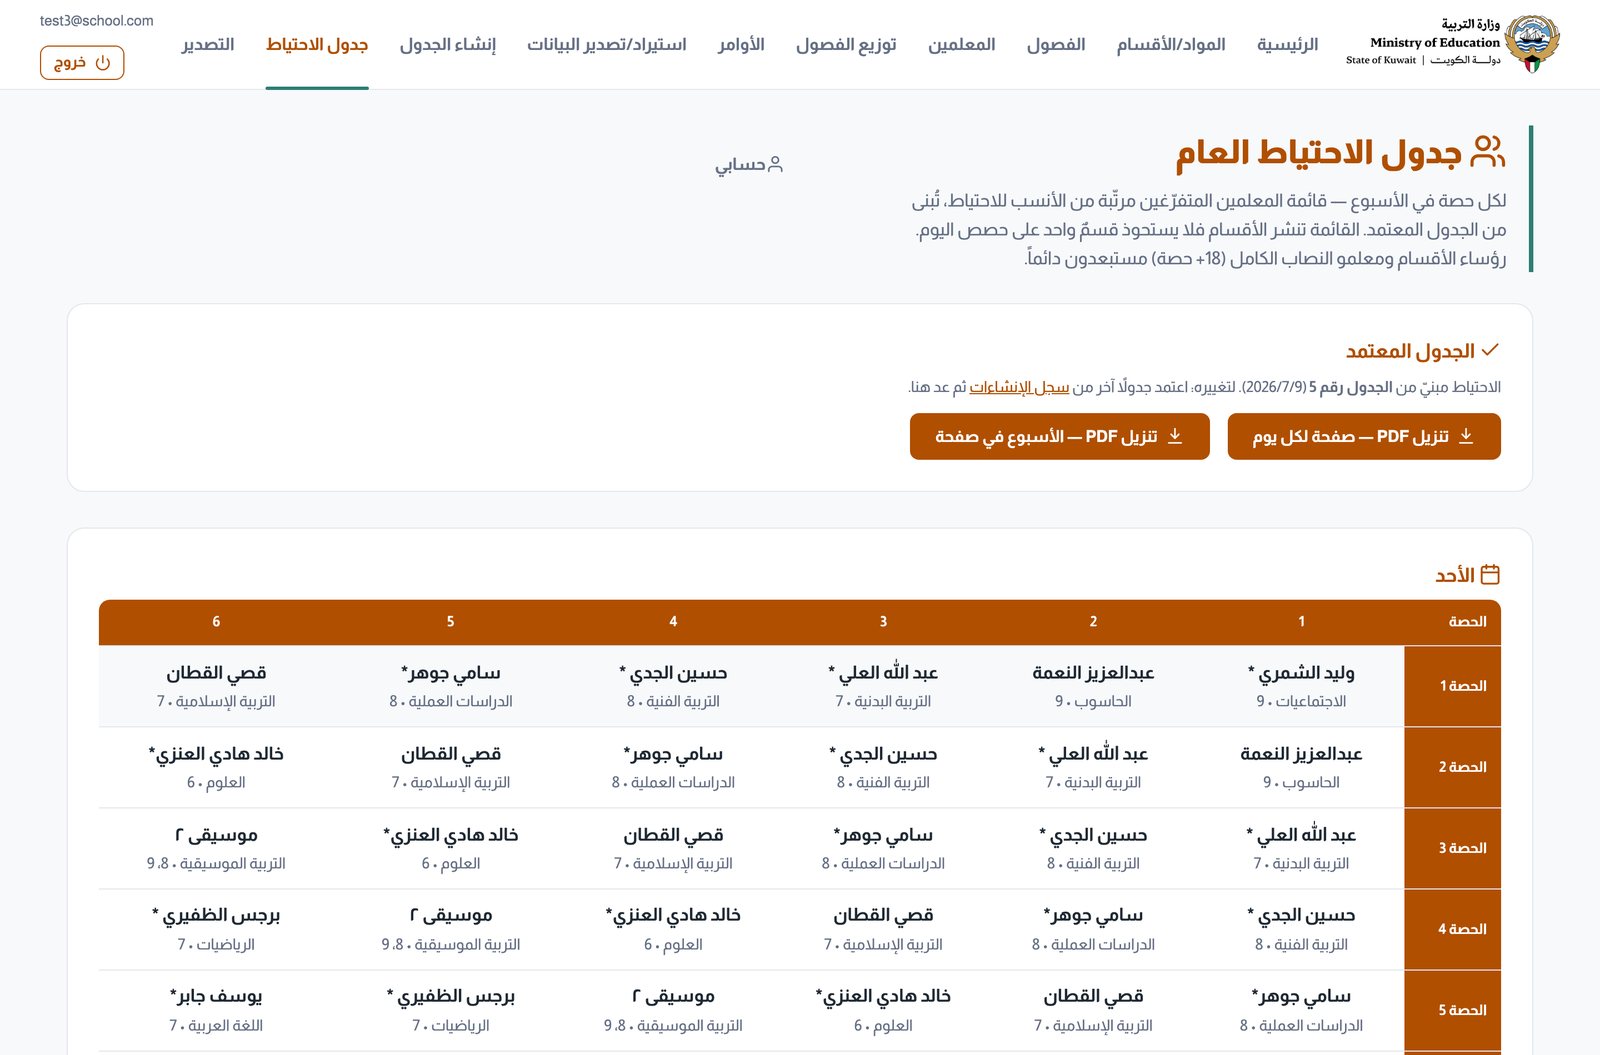The height and width of the screenshot is (1055, 1600).
Task: Go to the إنشاء الجدول tab
Action: coord(447,45)
